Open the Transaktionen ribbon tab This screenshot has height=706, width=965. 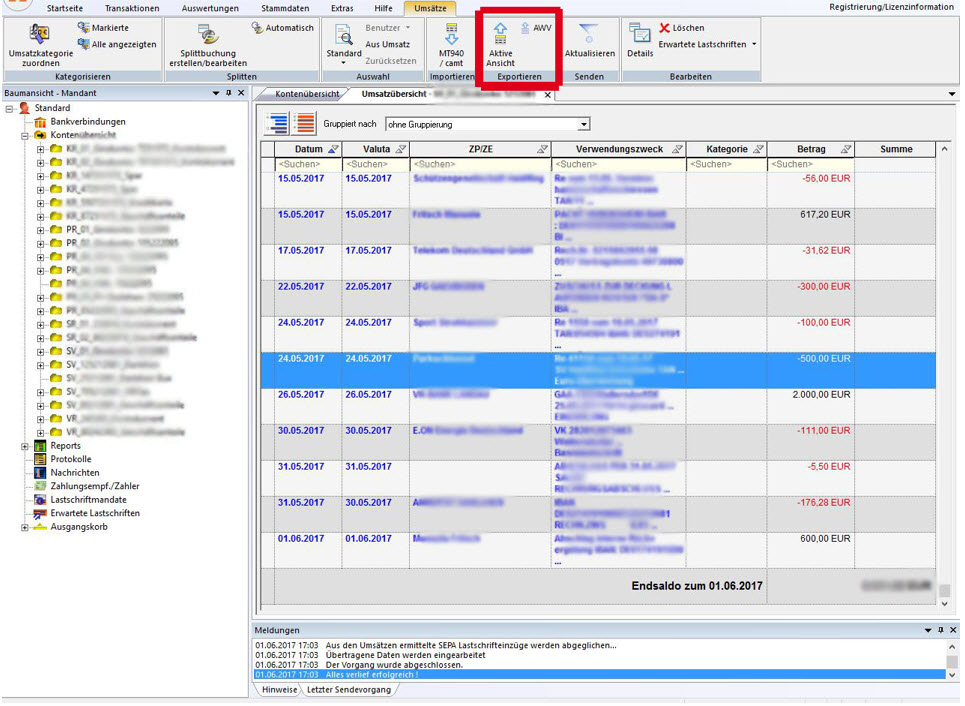pos(132,8)
